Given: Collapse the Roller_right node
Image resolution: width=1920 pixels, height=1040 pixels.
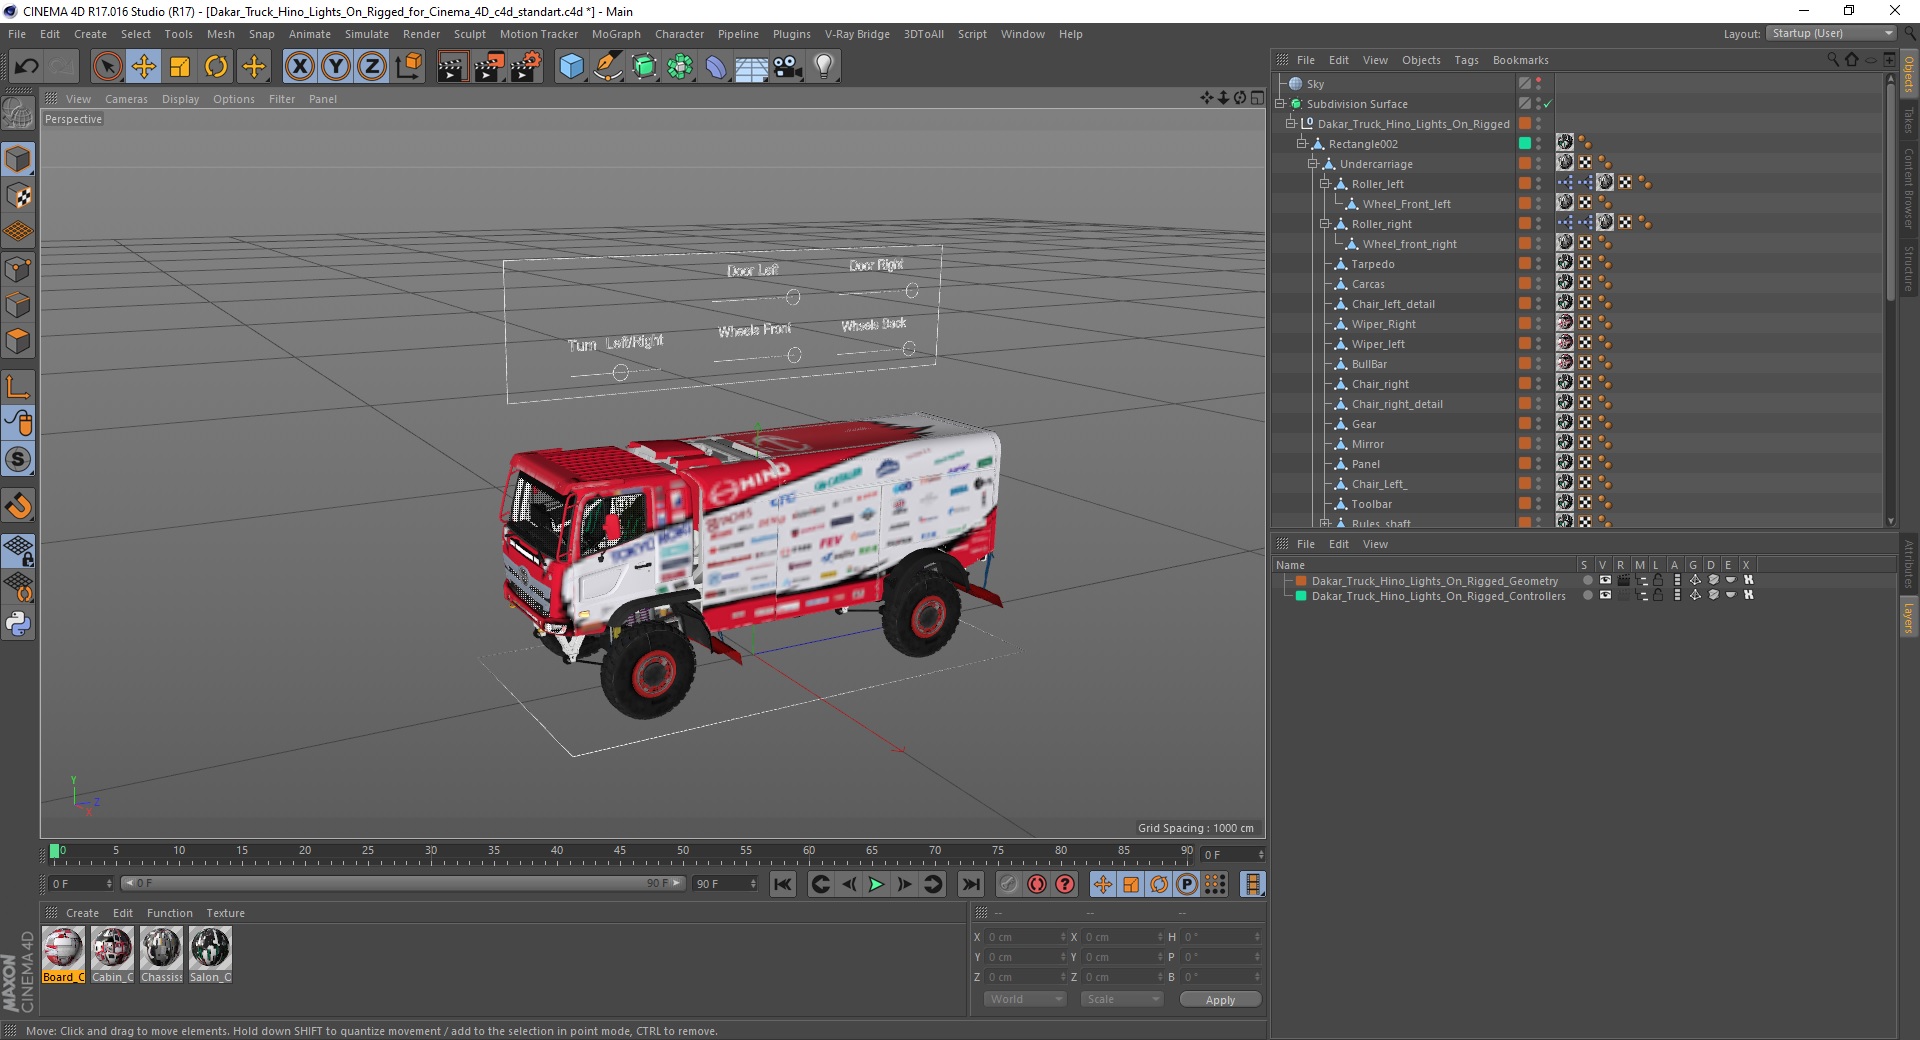Looking at the screenshot, I should click(1325, 224).
